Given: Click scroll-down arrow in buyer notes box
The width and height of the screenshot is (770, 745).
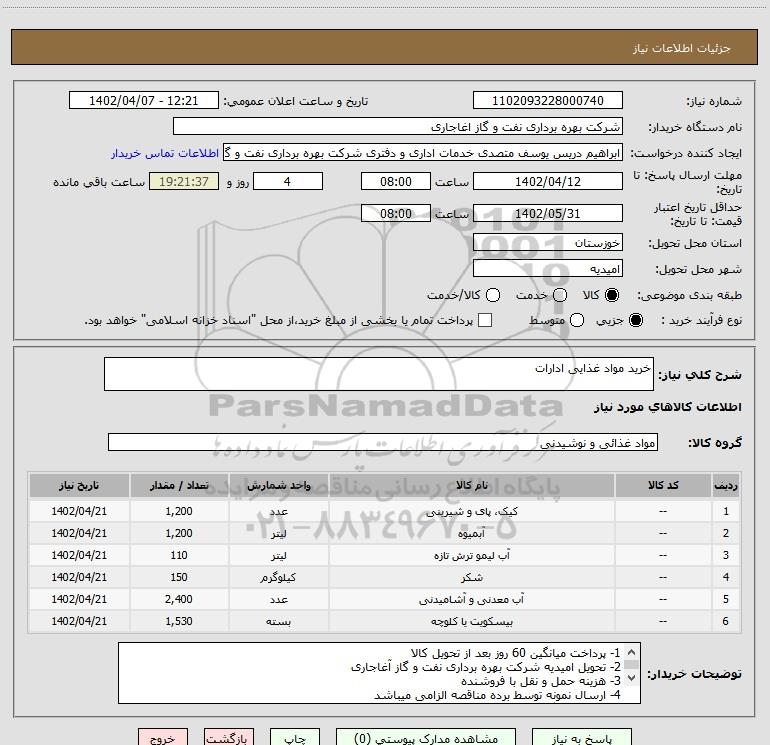Looking at the screenshot, I should click(632, 678).
